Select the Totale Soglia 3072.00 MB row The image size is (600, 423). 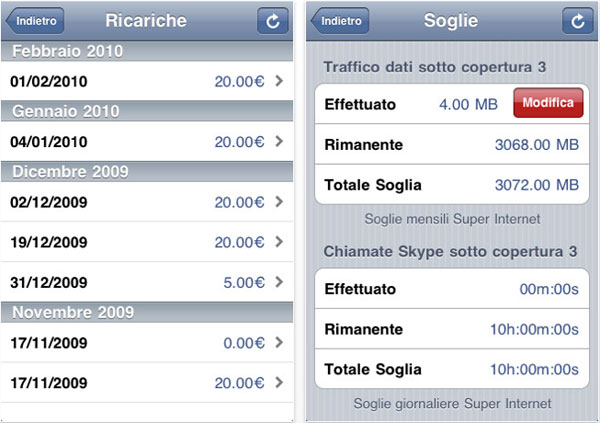(451, 184)
